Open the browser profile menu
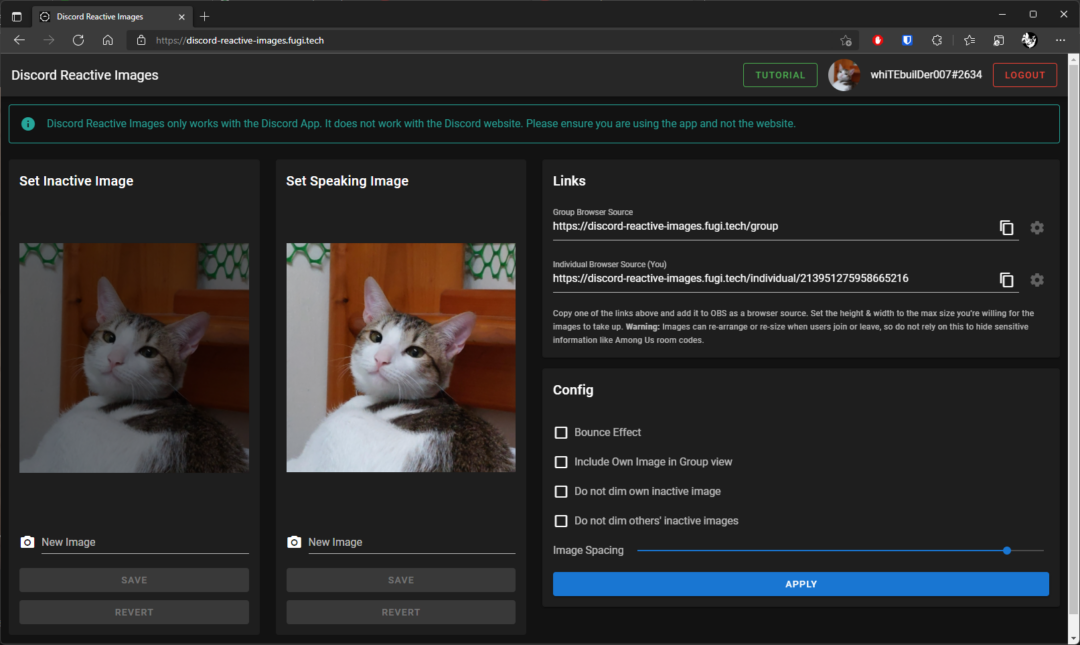Viewport: 1080px width, 645px height. pyautogui.click(x=1029, y=40)
